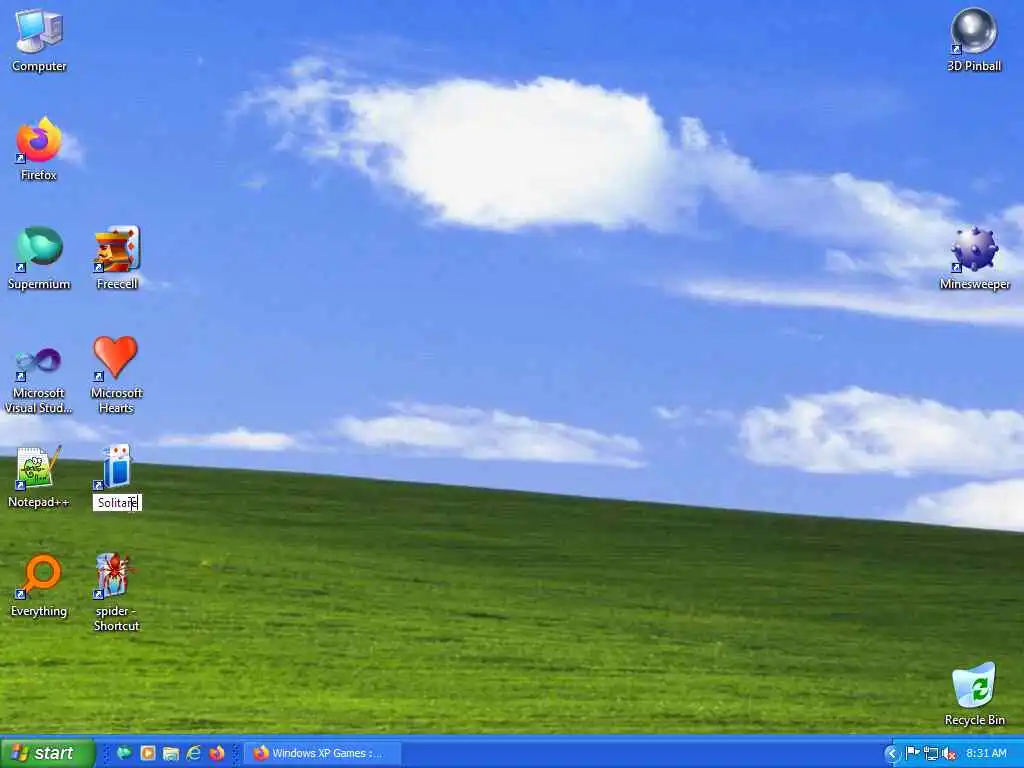This screenshot has height=768, width=1024.
Task: Select the Solitaire card deck icon
Action: 116,467
